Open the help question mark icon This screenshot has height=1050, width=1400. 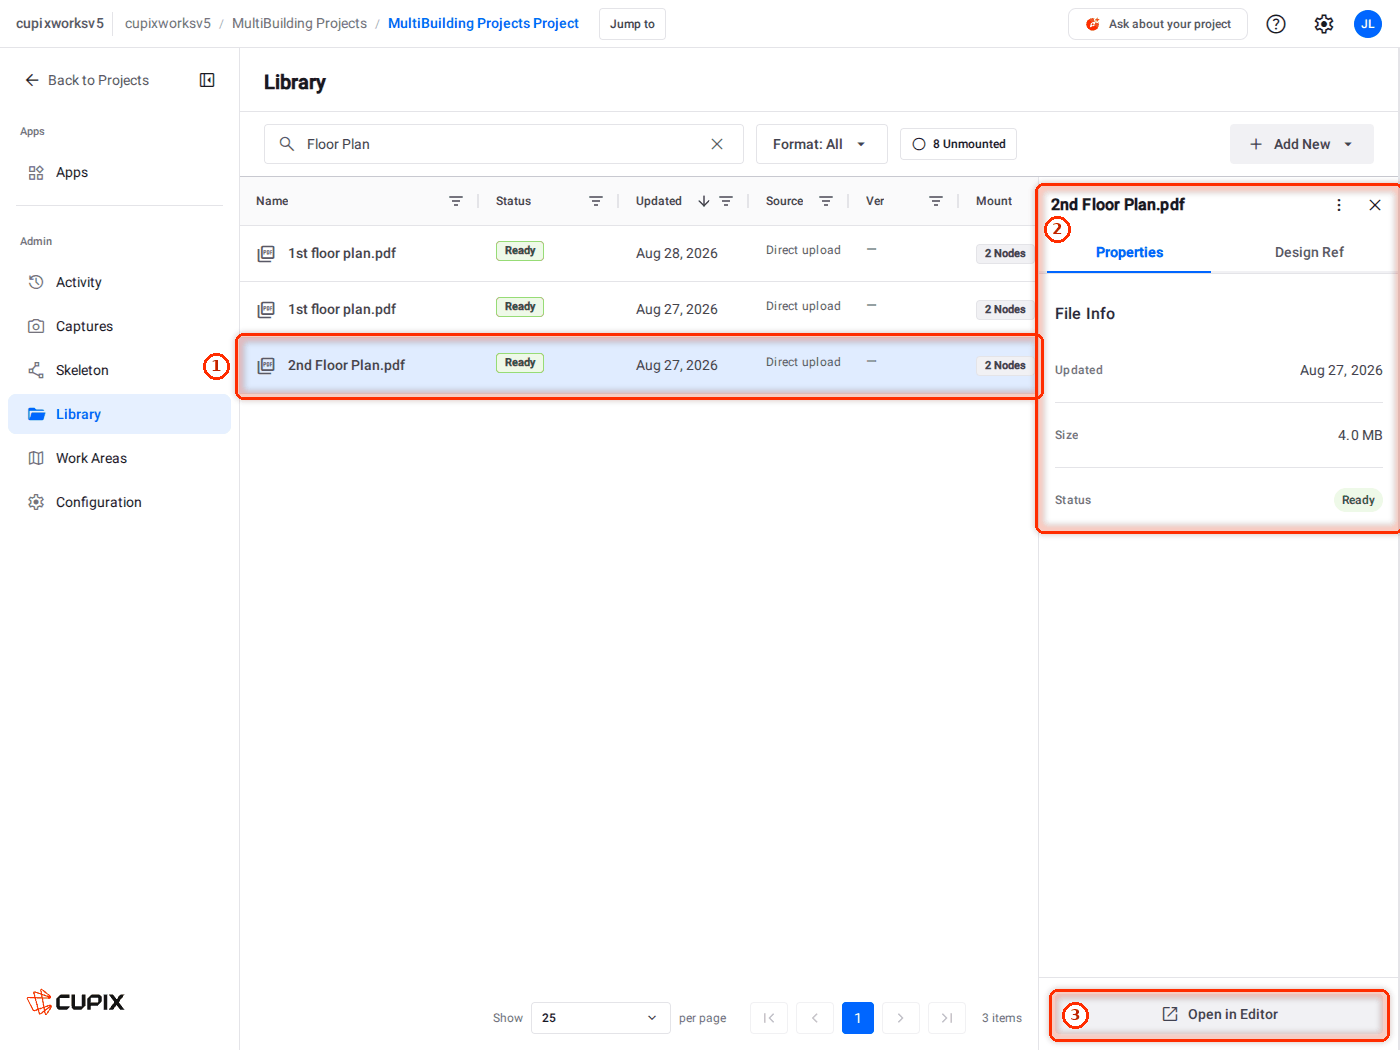click(1276, 24)
